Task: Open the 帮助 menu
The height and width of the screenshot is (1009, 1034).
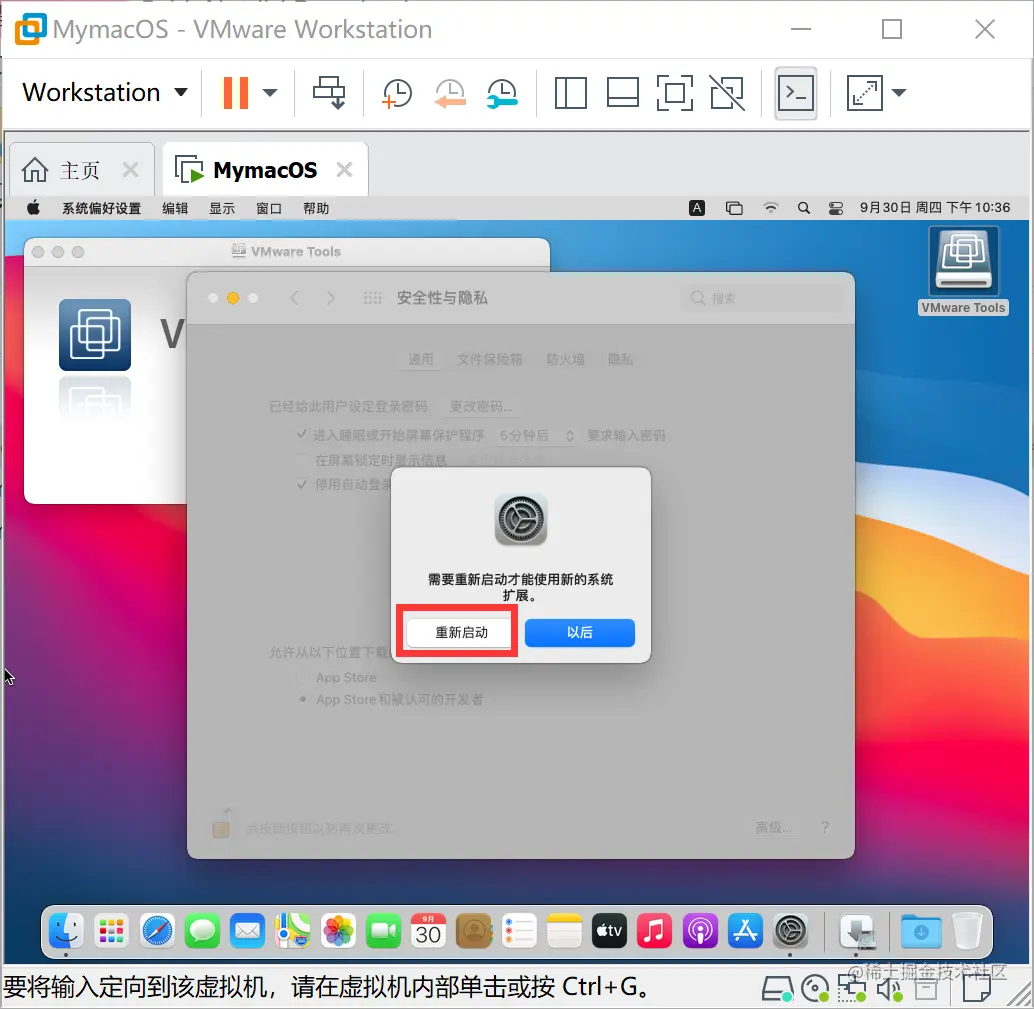Action: click(316, 208)
